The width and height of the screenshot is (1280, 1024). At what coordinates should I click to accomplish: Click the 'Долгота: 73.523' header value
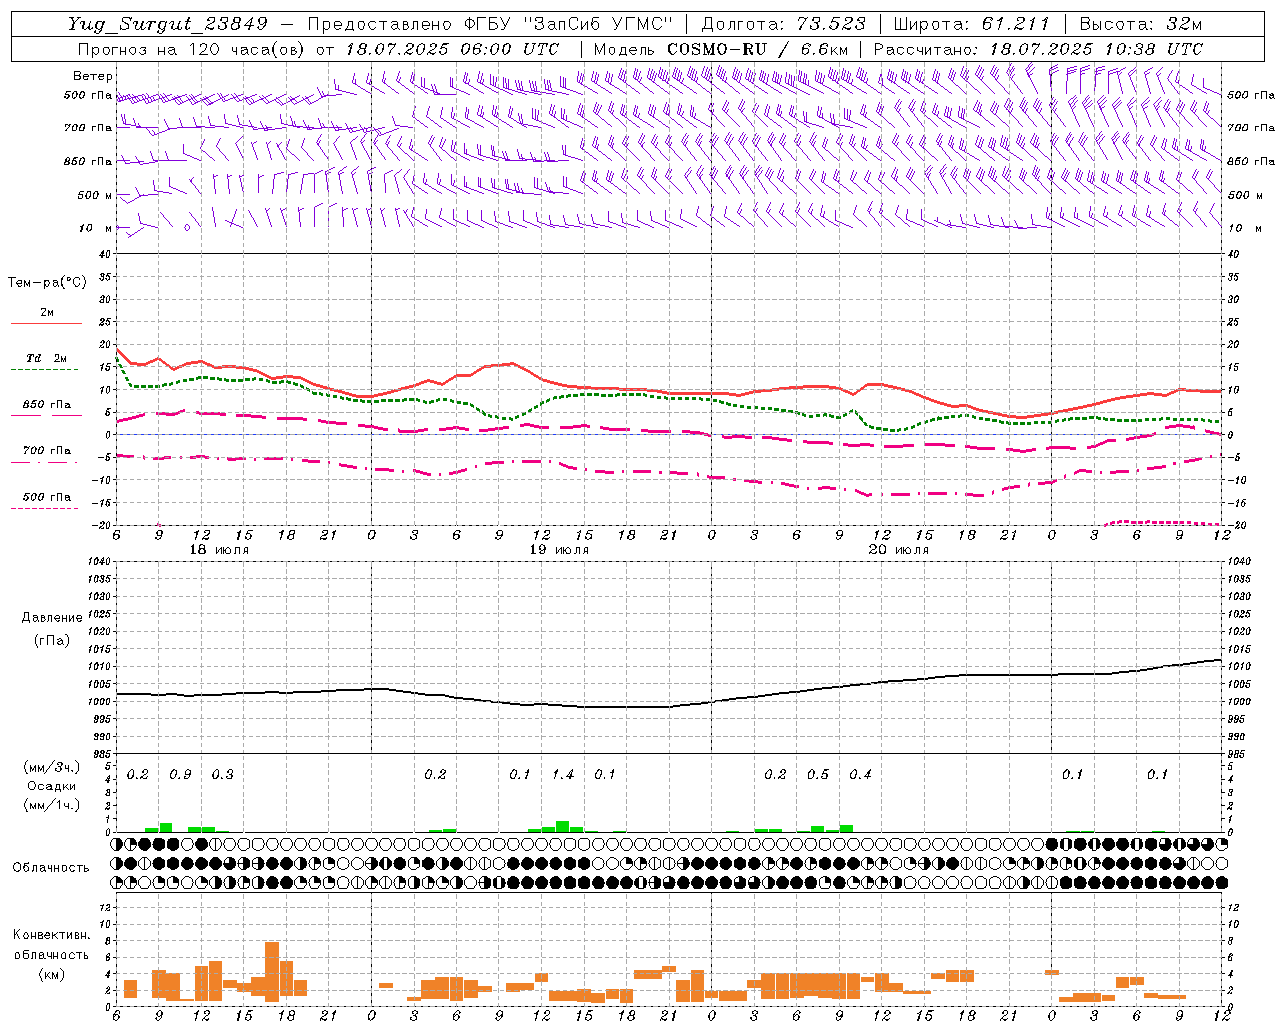[x=783, y=24]
